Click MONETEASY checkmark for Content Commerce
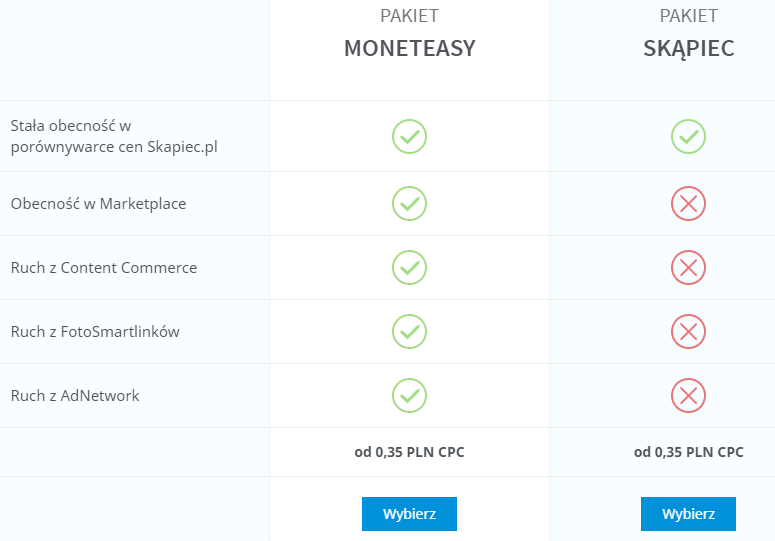The width and height of the screenshot is (775, 541). 409,267
